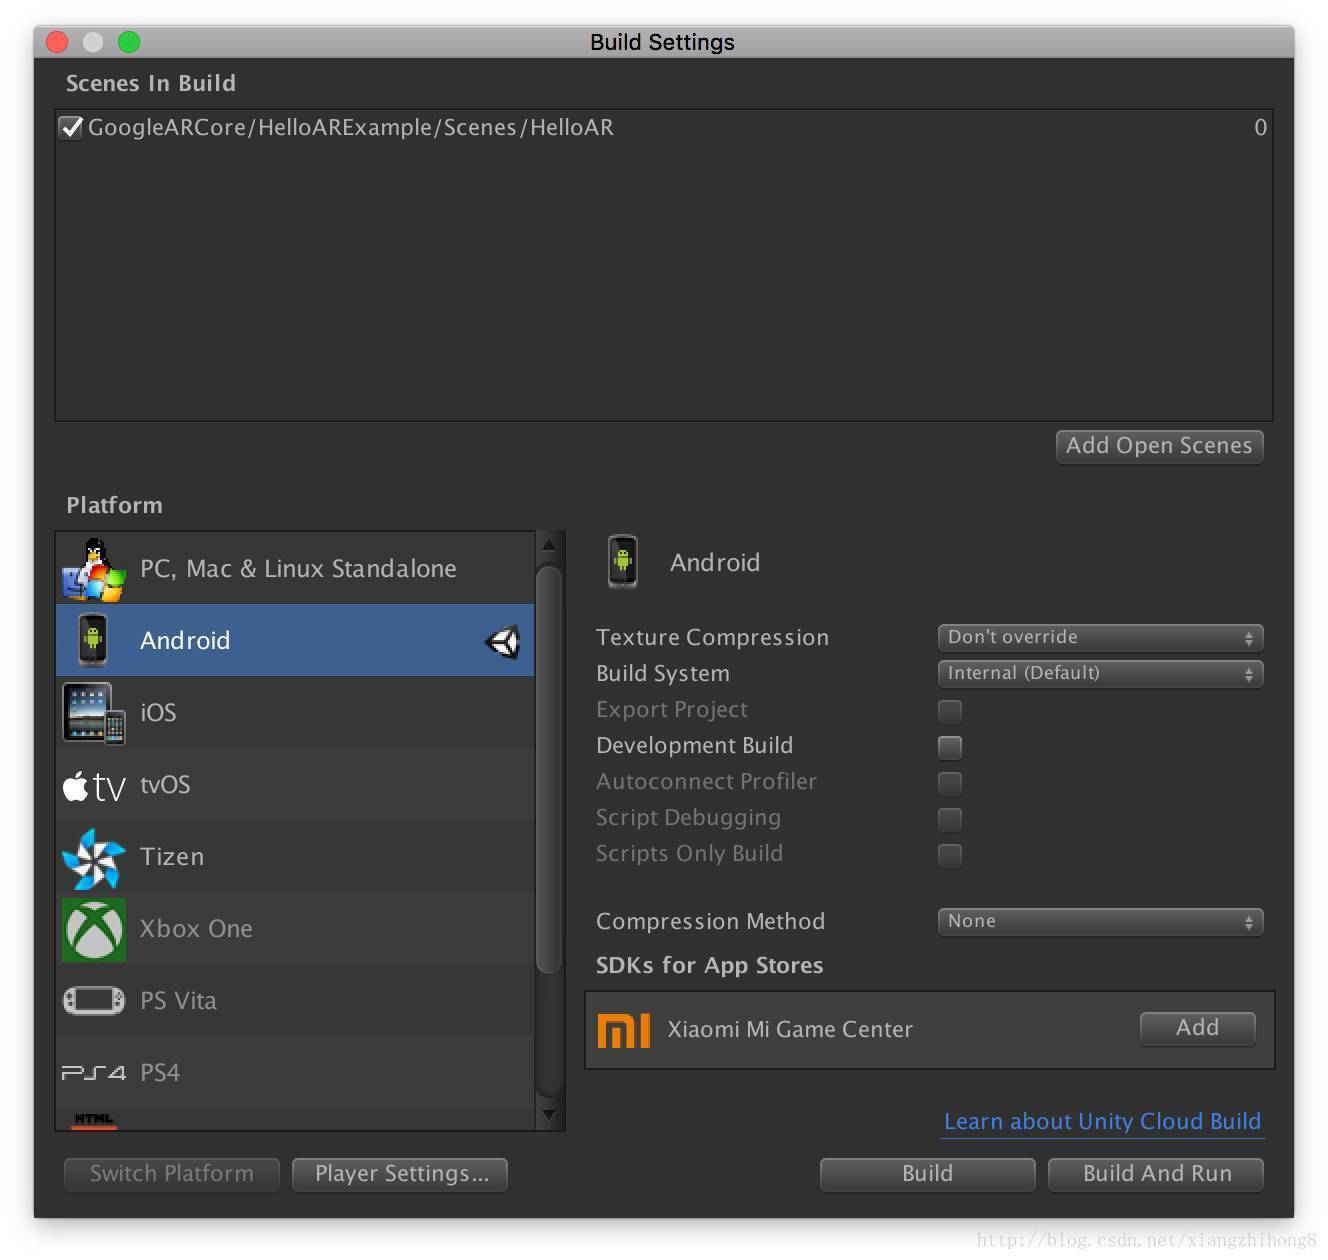Uncheck the HelloAR scene checkbox
The height and width of the screenshot is (1260, 1328).
71,128
